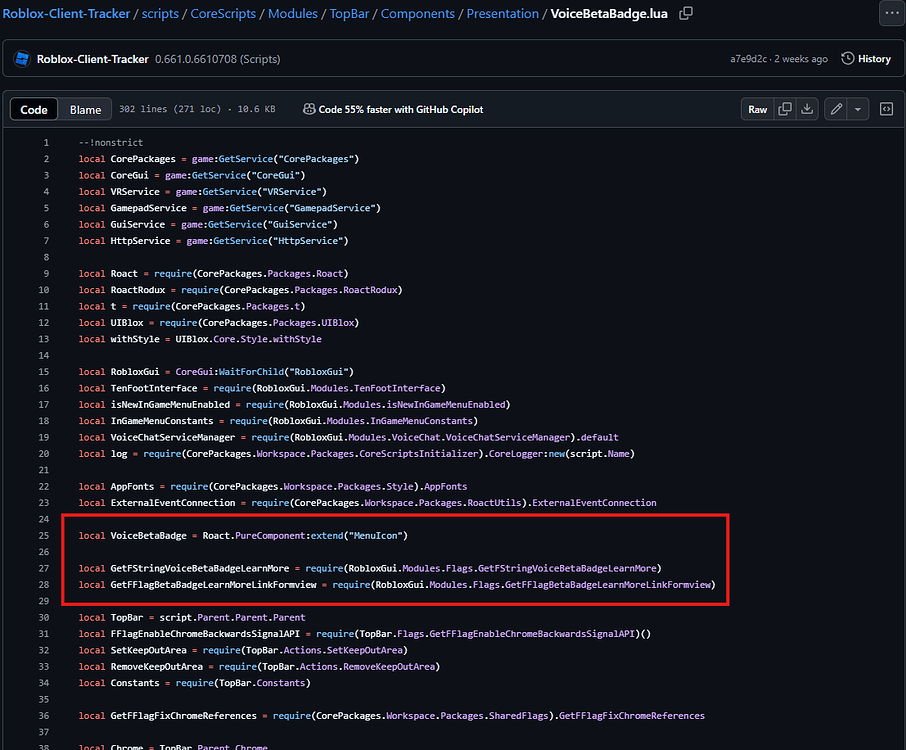Viewport: 906px width, 750px height.
Task: Click the History button
Action: (867, 58)
